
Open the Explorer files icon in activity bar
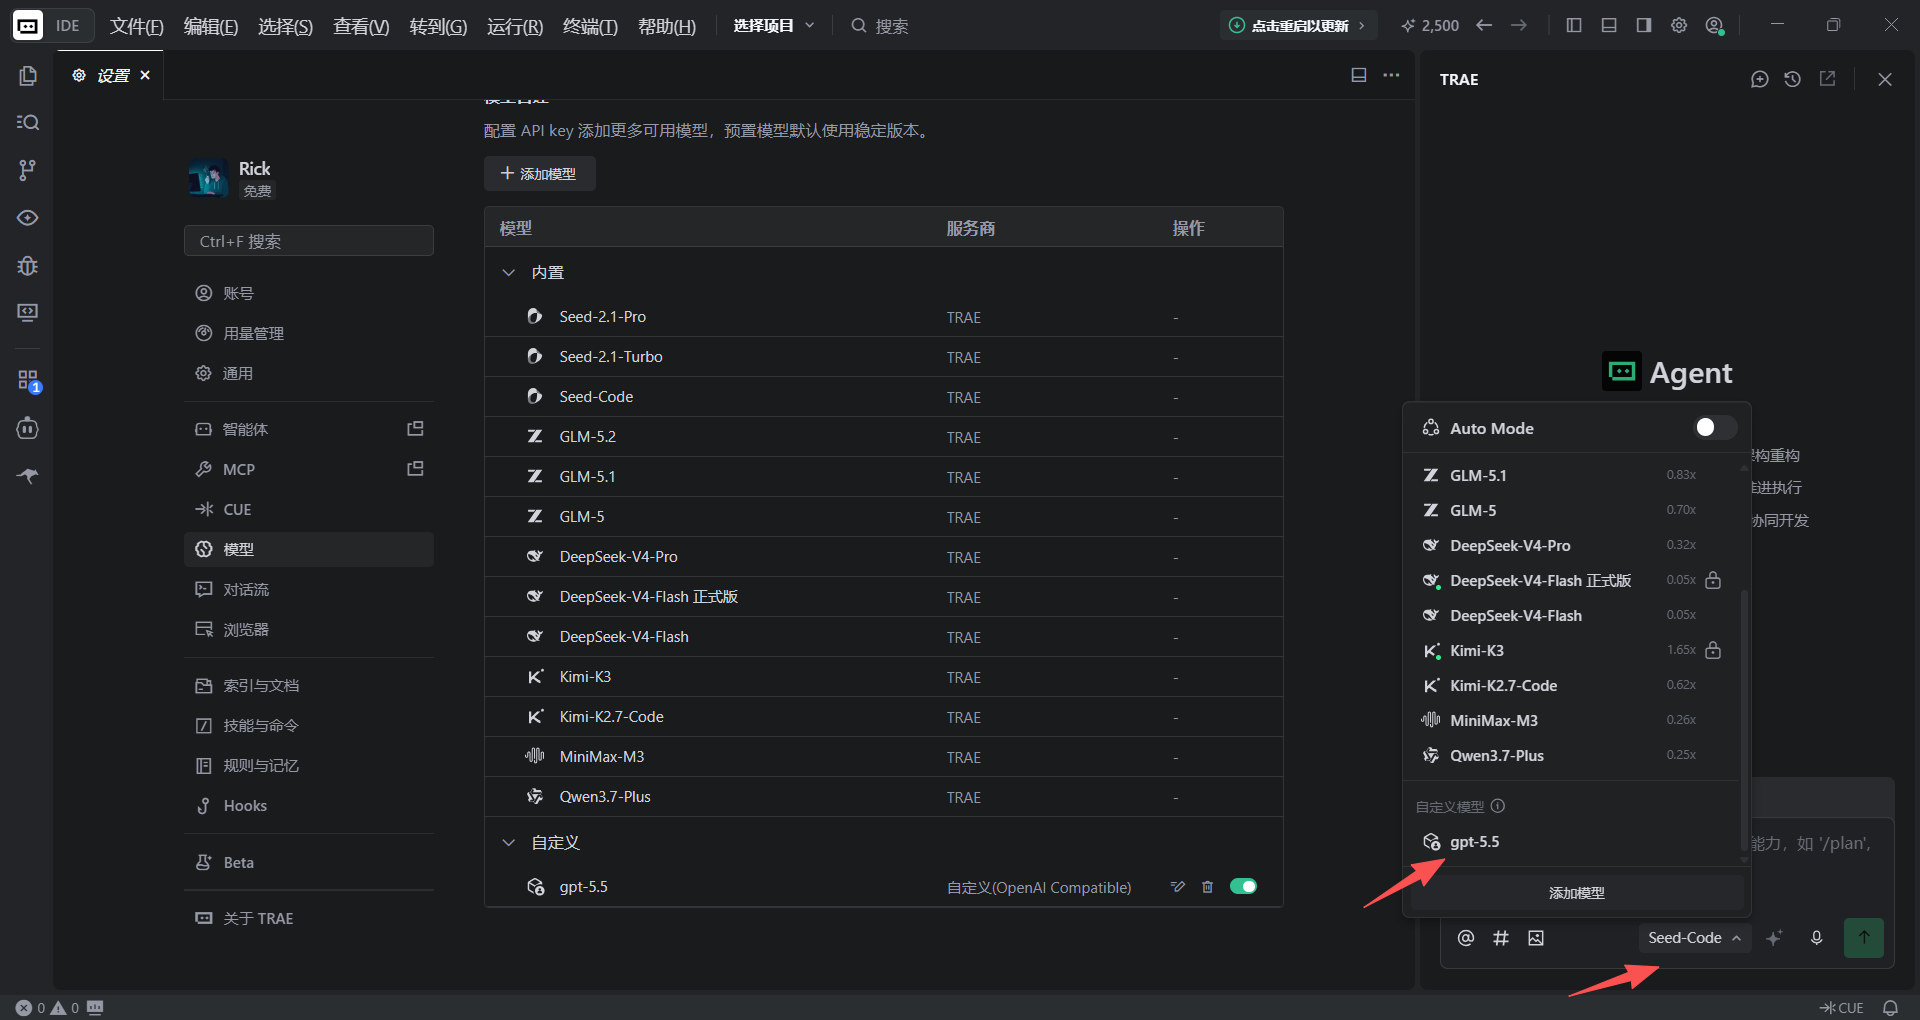28,76
